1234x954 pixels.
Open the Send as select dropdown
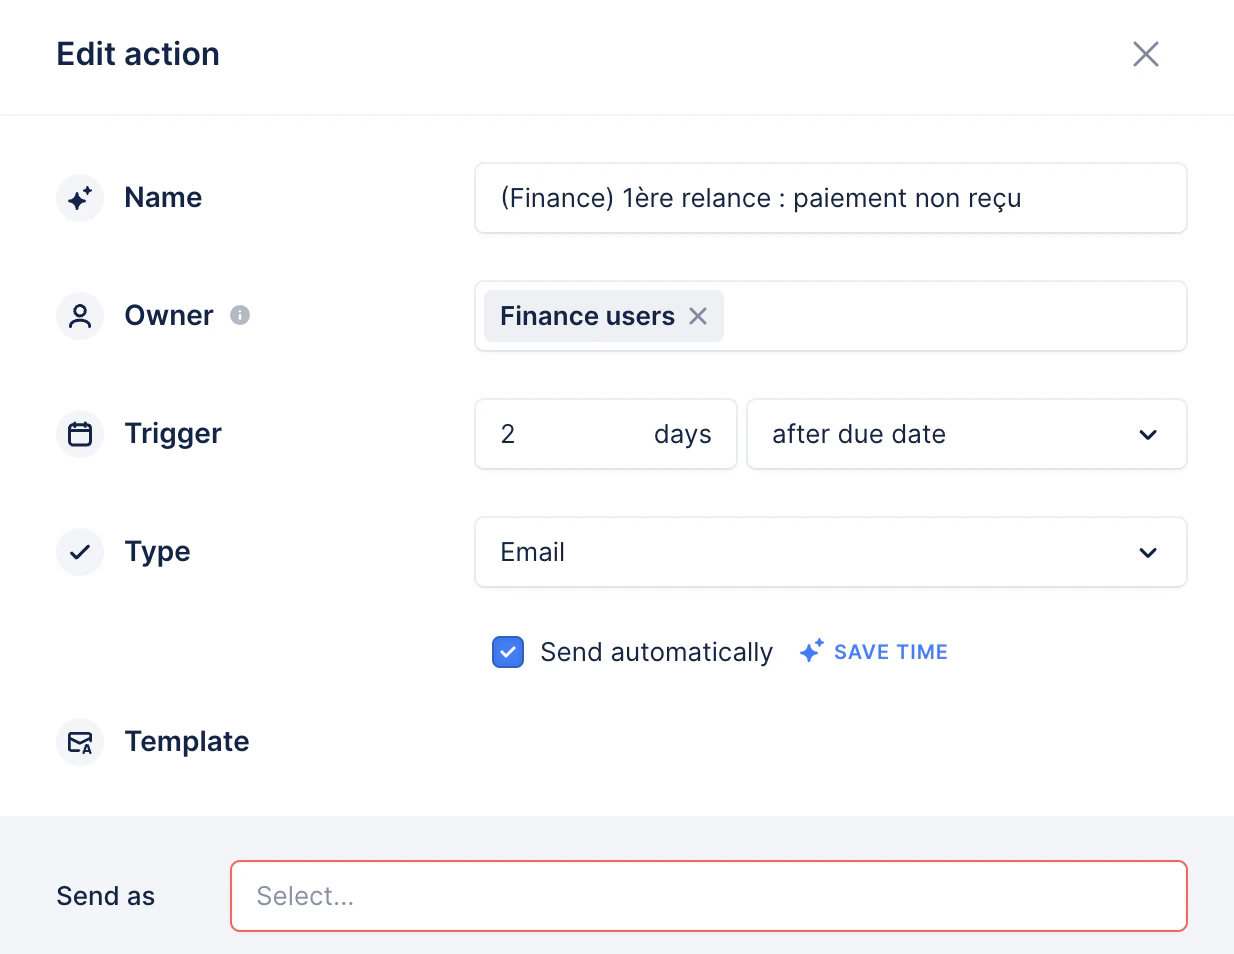(x=709, y=896)
